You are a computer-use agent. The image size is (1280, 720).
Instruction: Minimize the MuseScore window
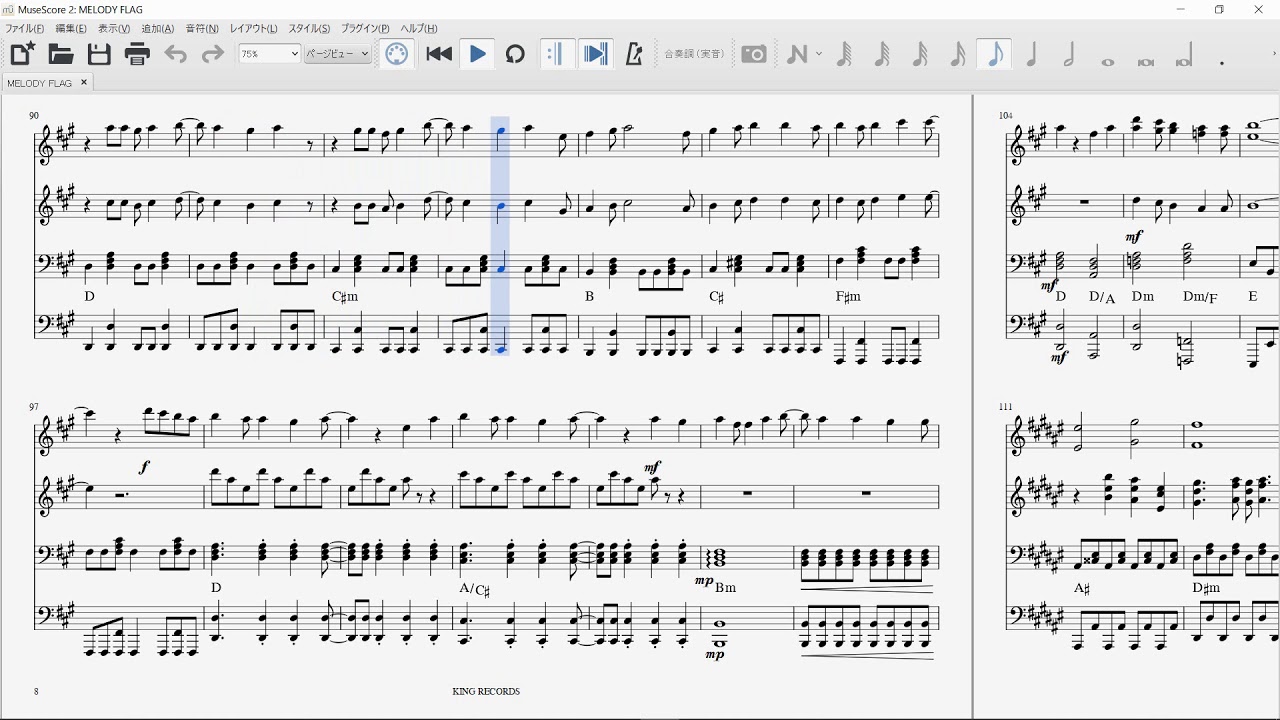coord(1181,10)
